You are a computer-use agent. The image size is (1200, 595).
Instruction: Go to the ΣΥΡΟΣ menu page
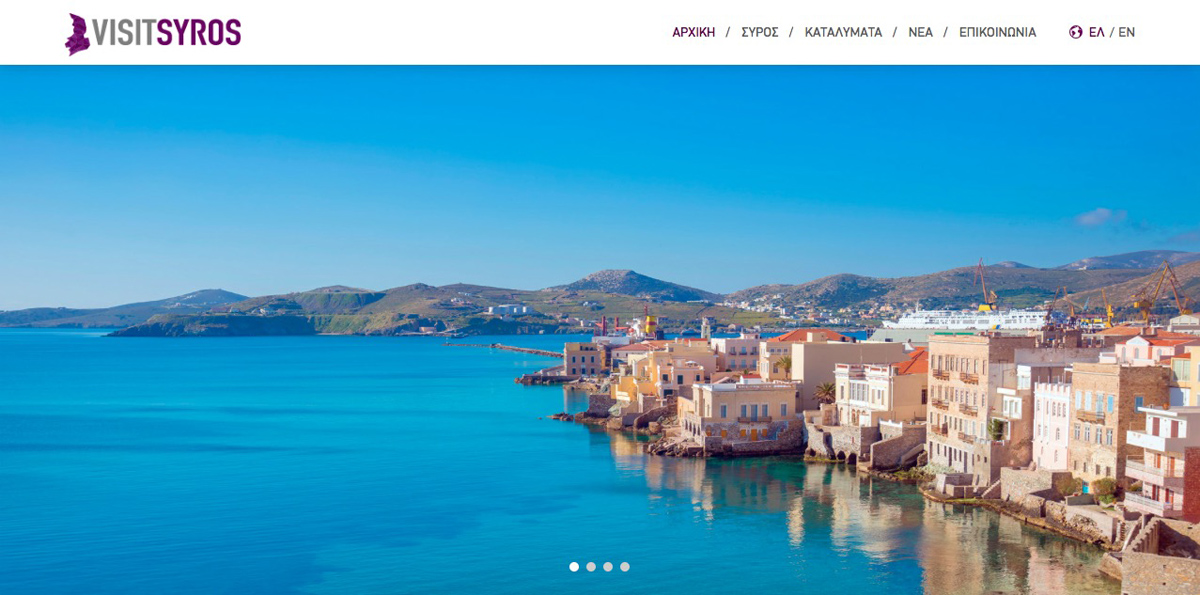(x=759, y=32)
